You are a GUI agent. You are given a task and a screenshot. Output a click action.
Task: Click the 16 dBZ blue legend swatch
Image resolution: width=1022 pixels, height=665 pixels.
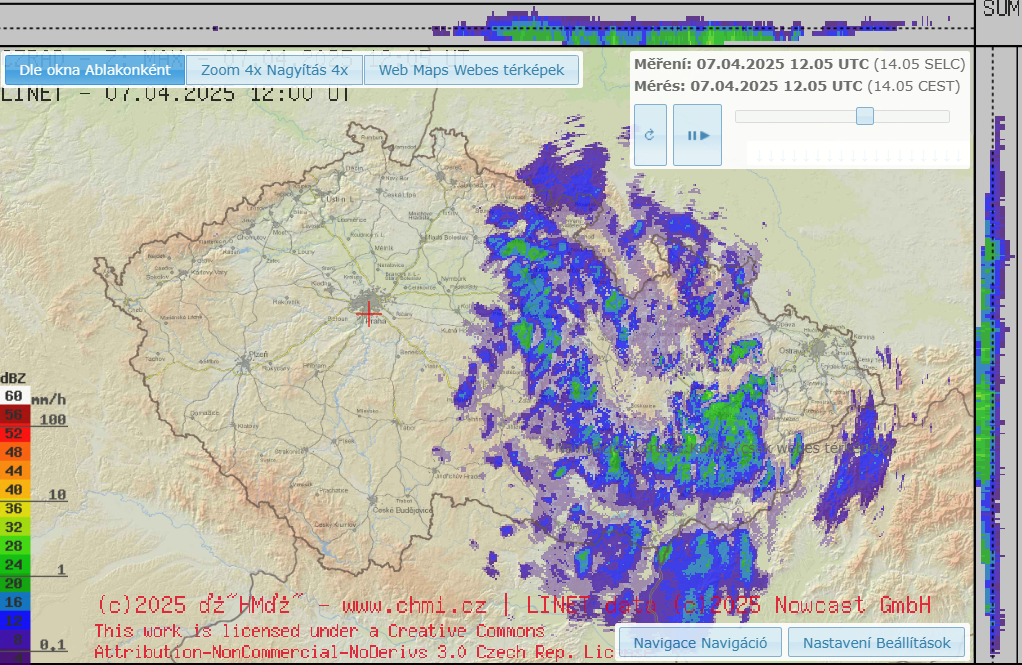coord(14,601)
